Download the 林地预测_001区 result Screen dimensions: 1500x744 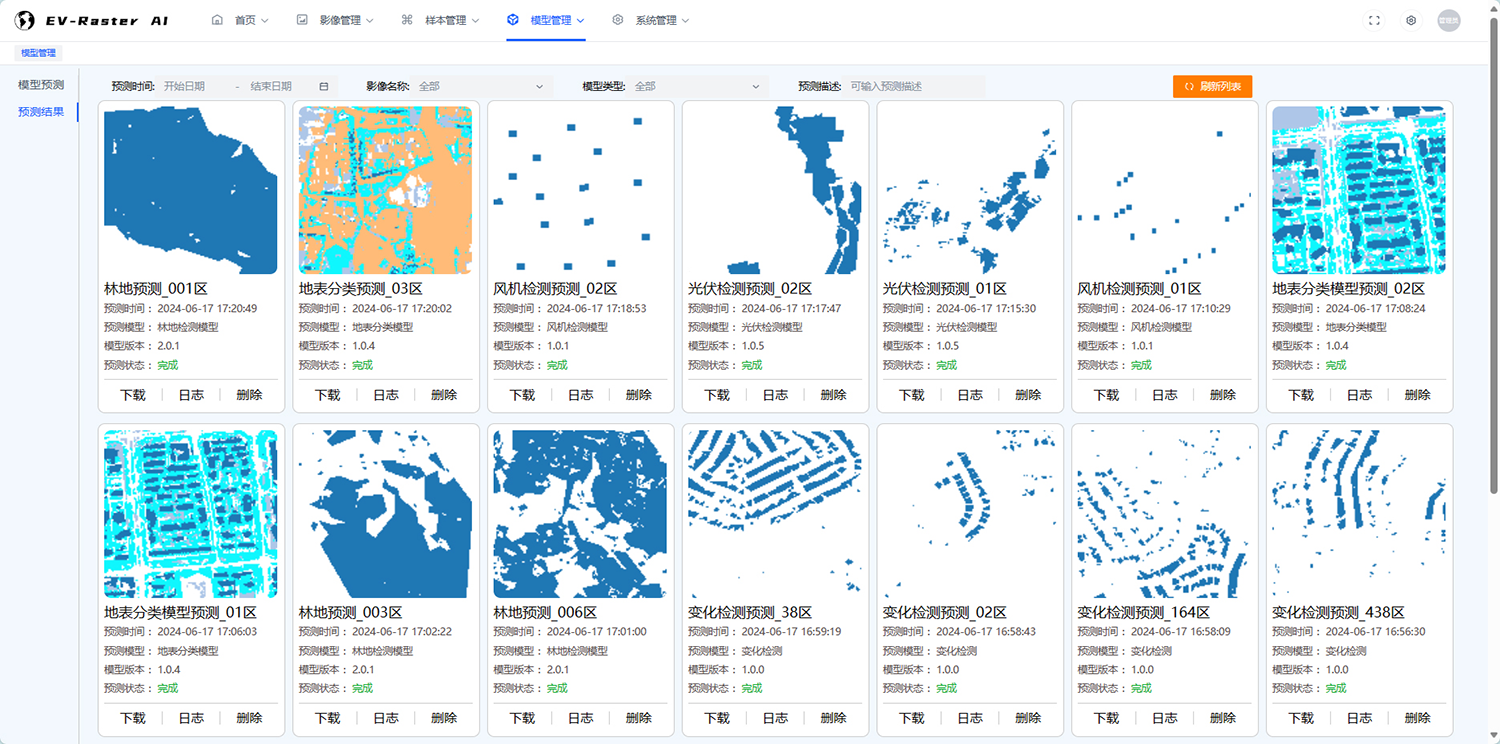(x=133, y=395)
